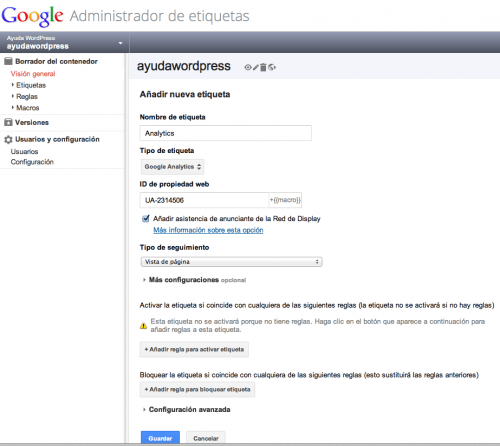Select Borrador del contenedor heading
The image size is (500, 446).
click(56, 61)
